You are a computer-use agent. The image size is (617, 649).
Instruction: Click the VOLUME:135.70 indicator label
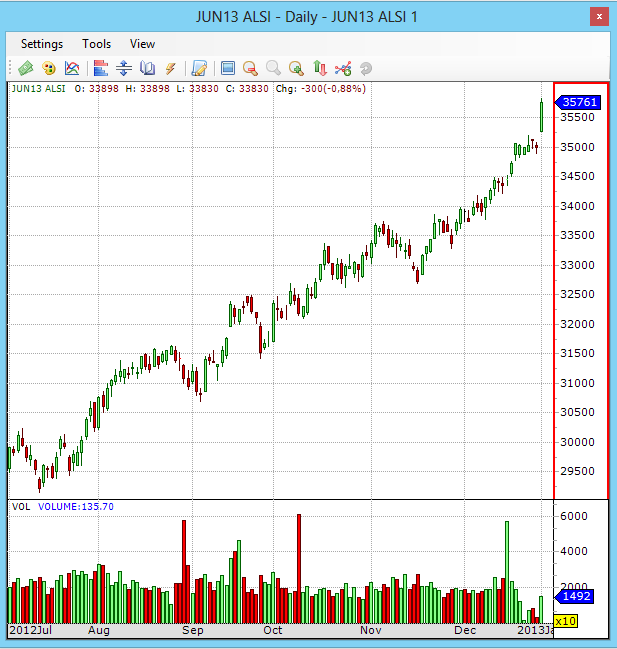[76, 507]
